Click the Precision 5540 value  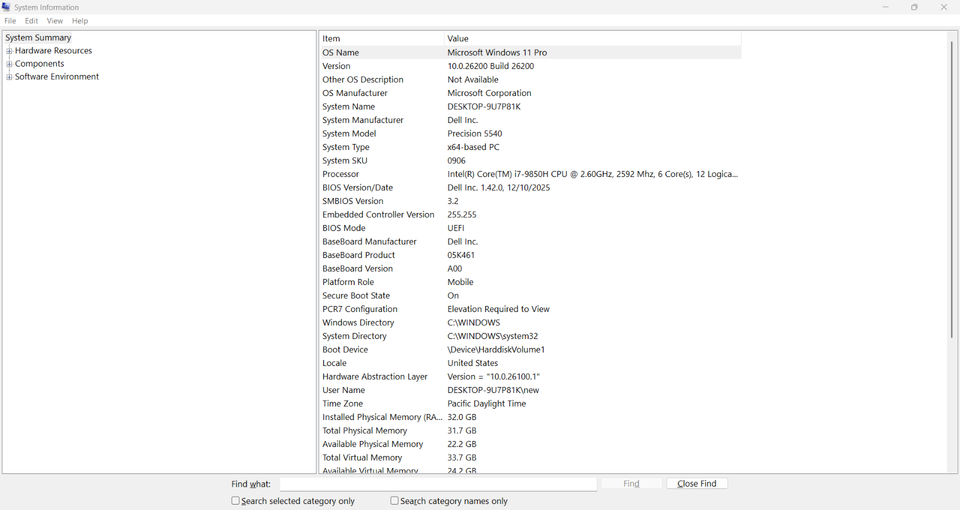click(474, 133)
